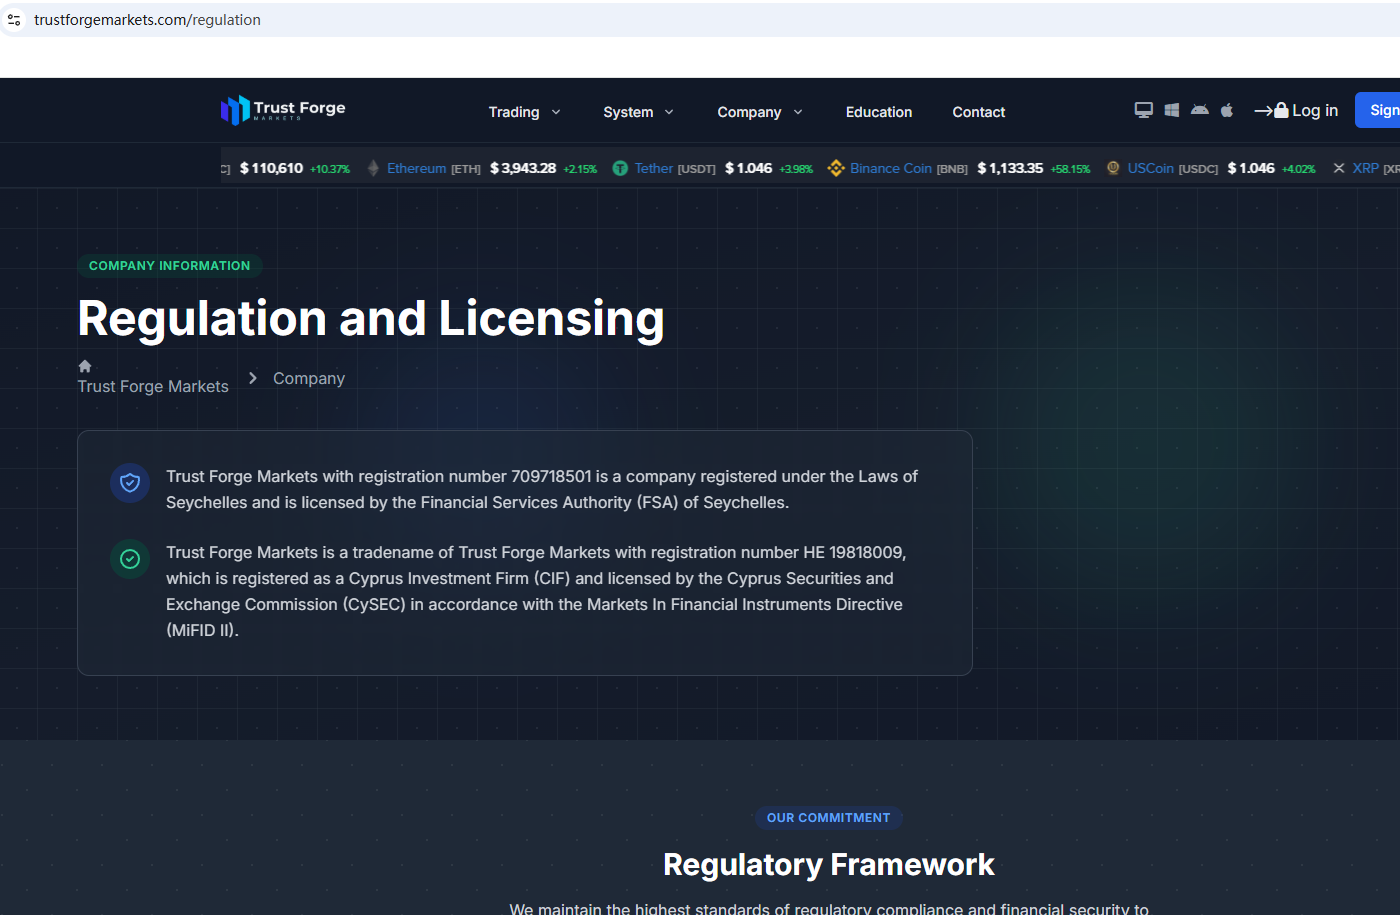Click the Binance Coin ticker icon
The width and height of the screenshot is (1400, 915).
coord(836,168)
